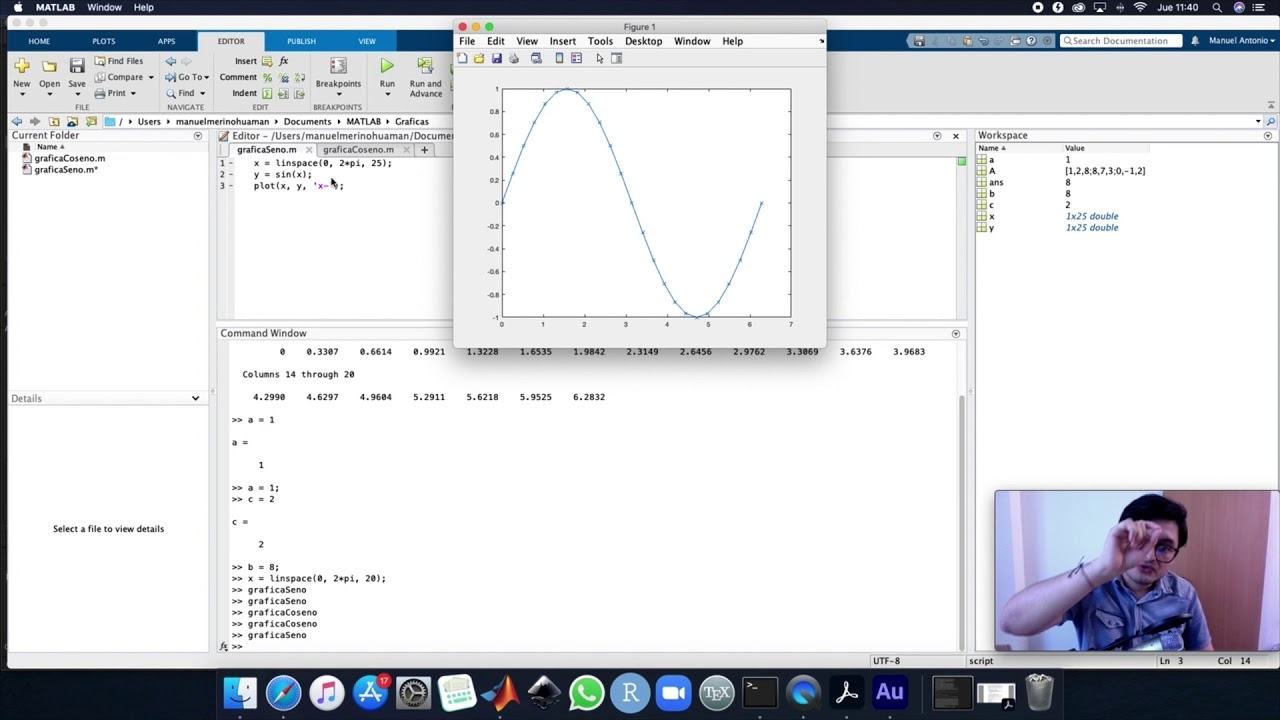Click the fx insert function icon
Image resolution: width=1280 pixels, height=720 pixels.
click(284, 61)
